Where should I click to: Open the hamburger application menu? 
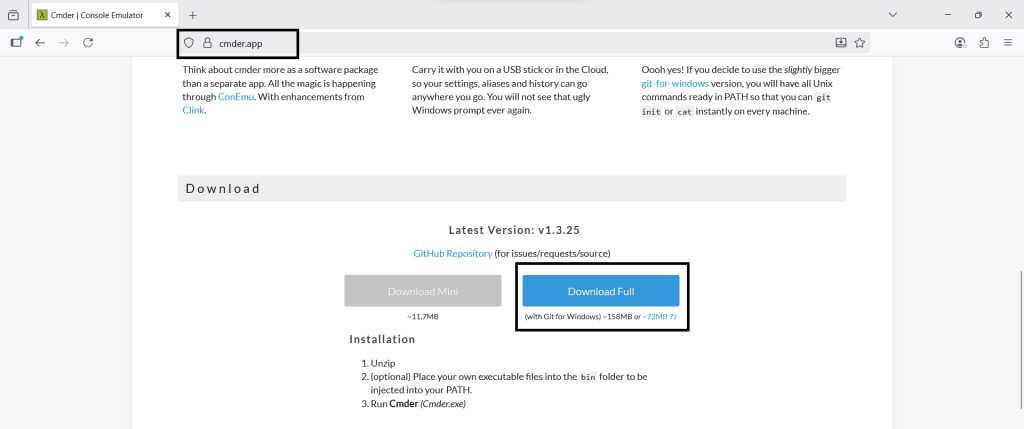coord(1008,43)
